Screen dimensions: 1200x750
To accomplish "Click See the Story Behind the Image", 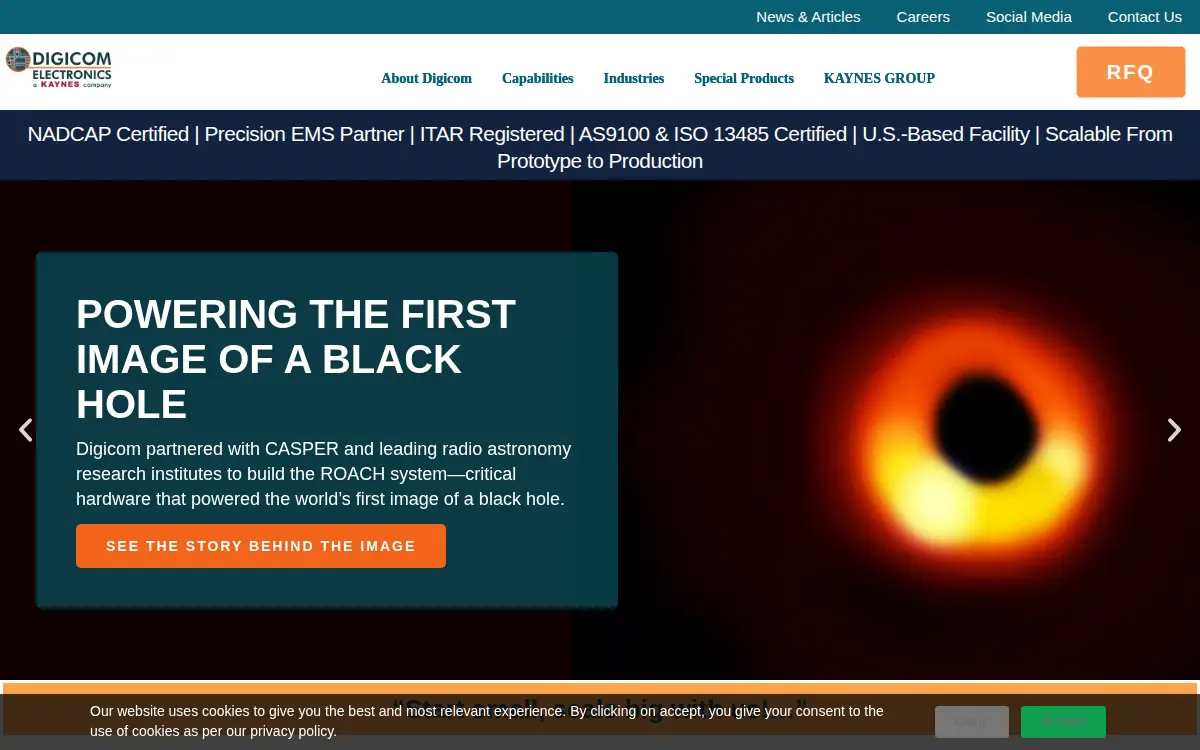I will coord(261,546).
